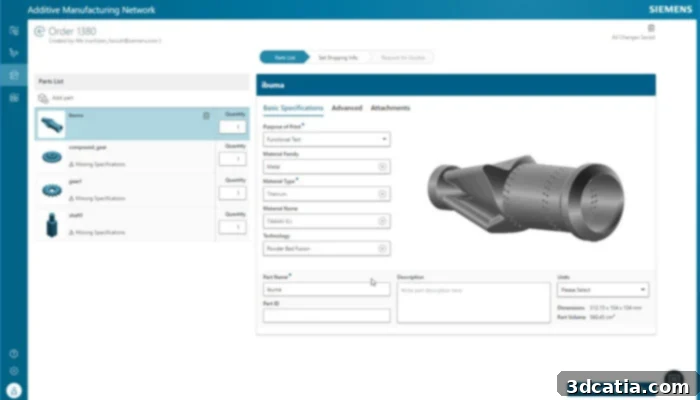Click the back arrow beside Order 1380
Screen dimensions: 700x400
pyautogui.click(x=40, y=31)
